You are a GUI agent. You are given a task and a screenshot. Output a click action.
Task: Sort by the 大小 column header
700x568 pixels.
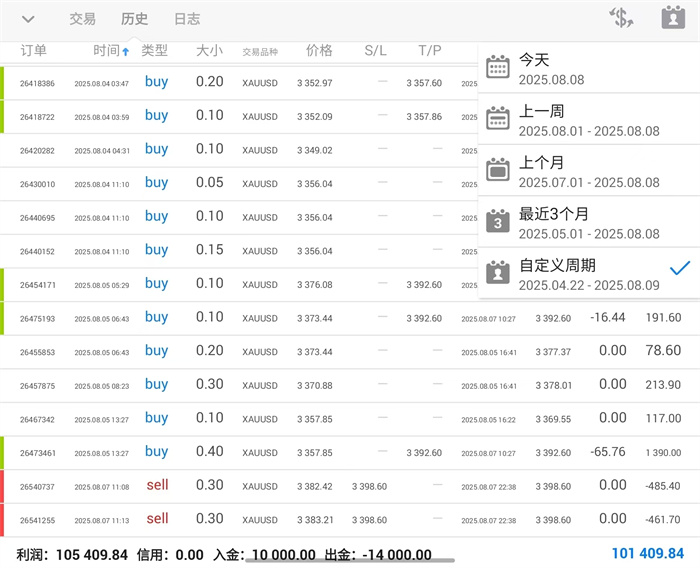(209, 50)
